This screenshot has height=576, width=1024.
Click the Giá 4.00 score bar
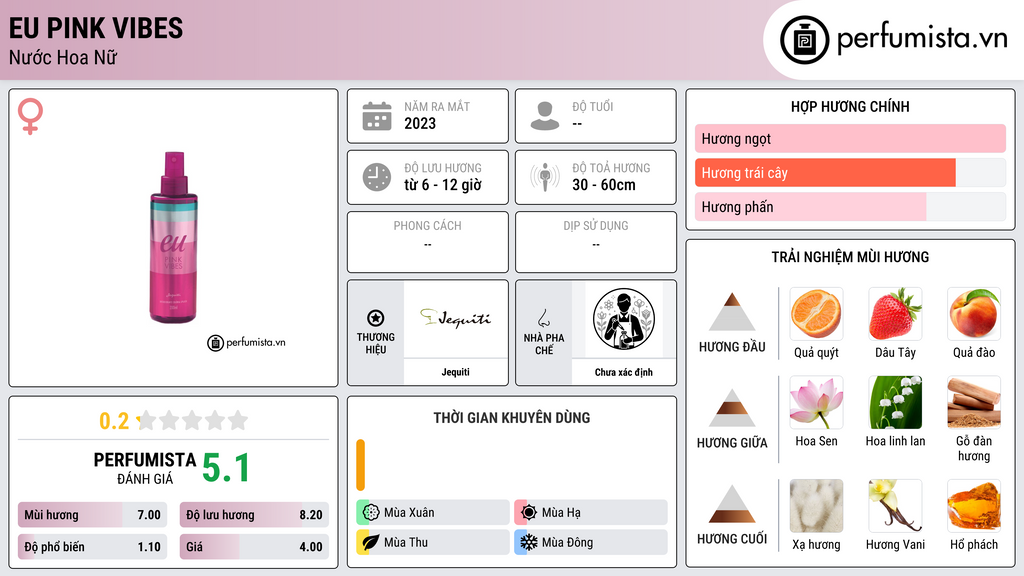254,547
